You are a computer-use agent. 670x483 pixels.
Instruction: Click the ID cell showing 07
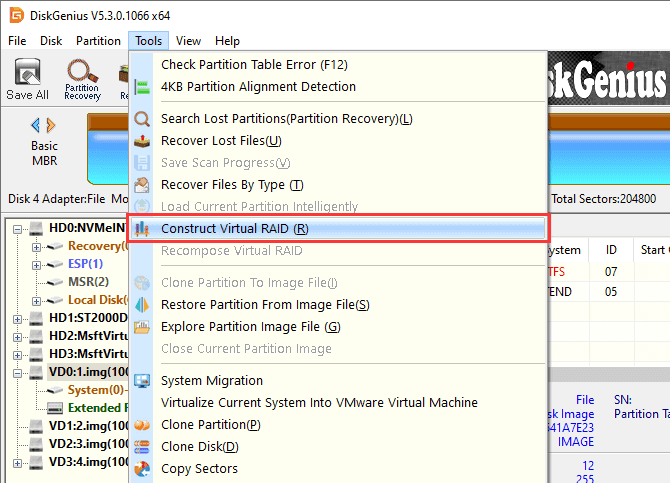click(611, 272)
